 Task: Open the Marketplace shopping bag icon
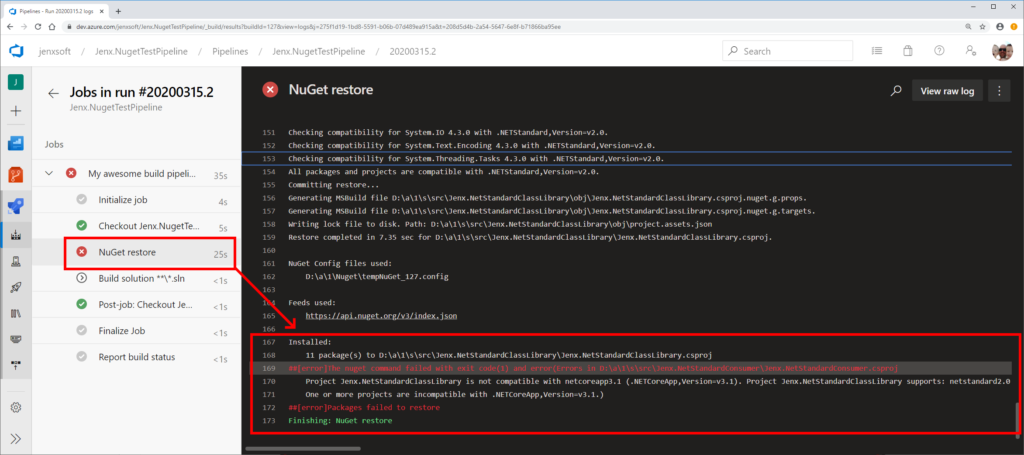point(908,51)
